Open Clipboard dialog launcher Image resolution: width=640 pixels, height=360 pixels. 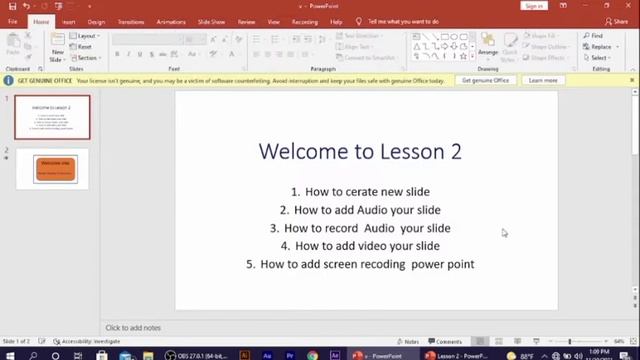(40, 69)
